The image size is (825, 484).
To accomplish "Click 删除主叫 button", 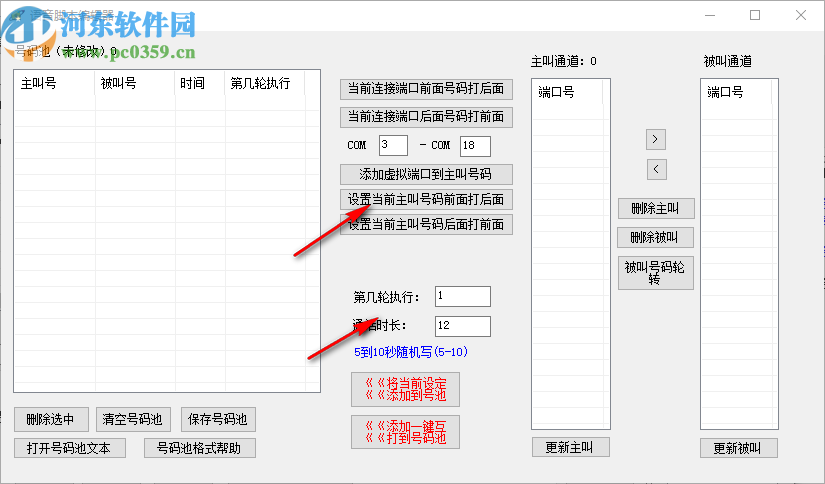I will pos(656,209).
